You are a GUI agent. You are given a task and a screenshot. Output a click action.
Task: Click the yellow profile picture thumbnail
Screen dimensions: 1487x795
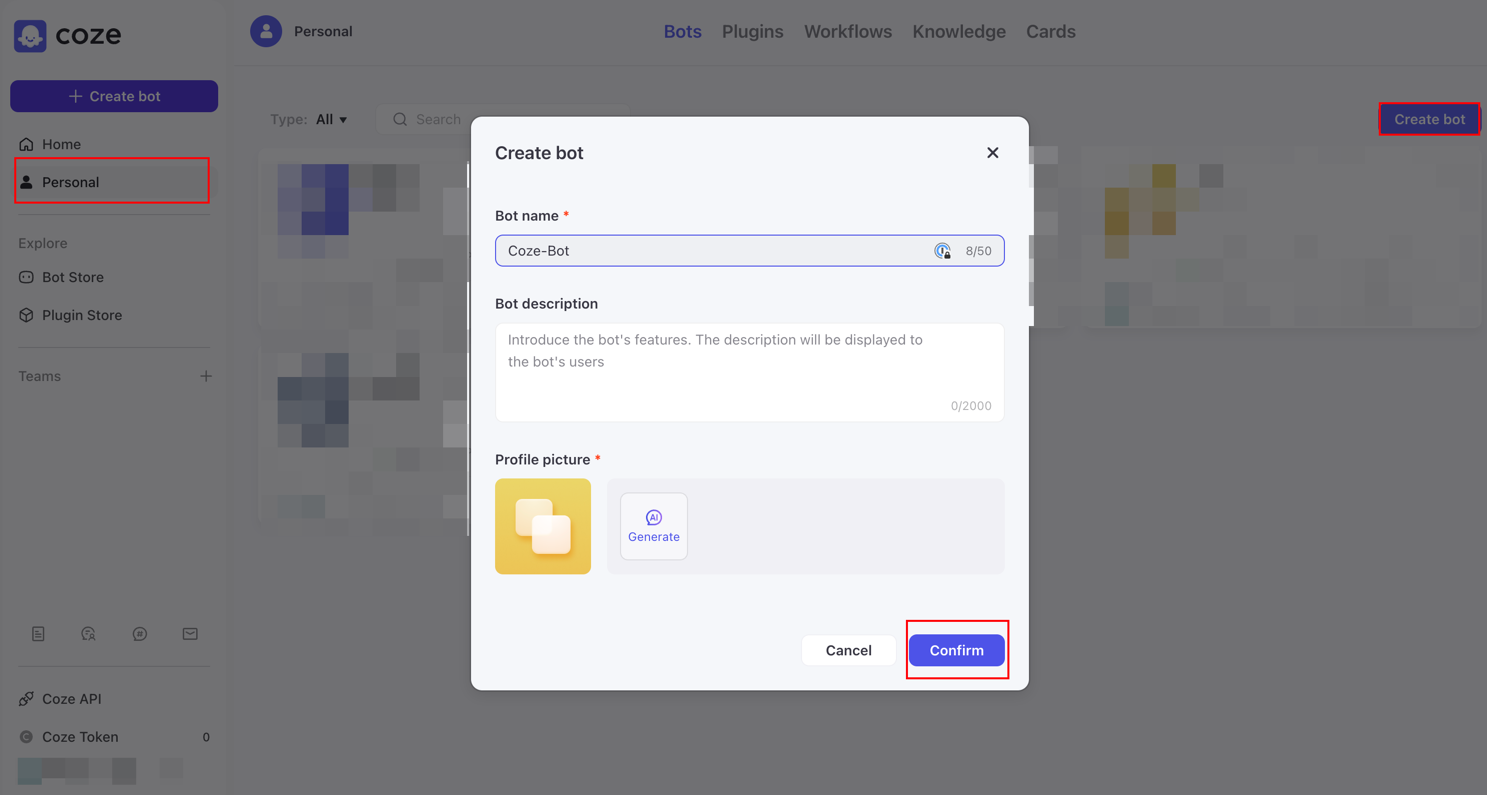coord(543,526)
